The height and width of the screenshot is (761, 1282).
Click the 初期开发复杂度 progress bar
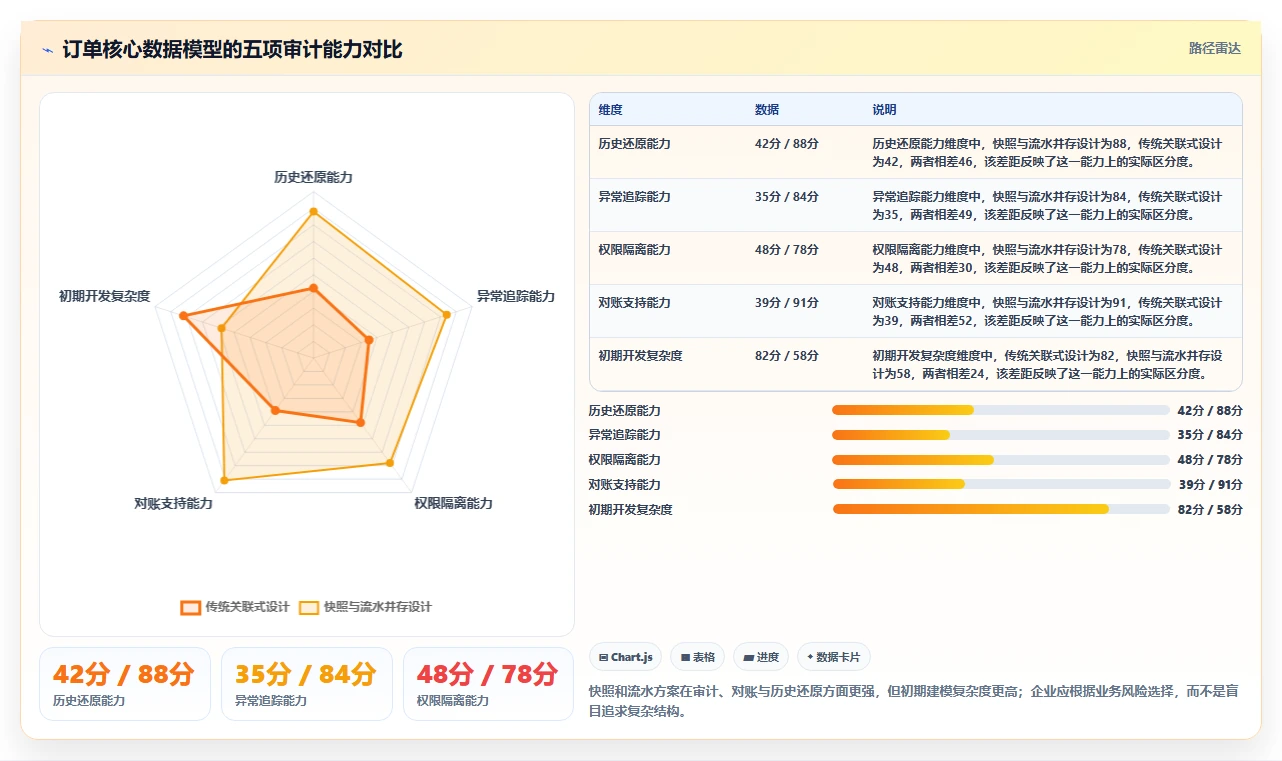click(1000, 509)
